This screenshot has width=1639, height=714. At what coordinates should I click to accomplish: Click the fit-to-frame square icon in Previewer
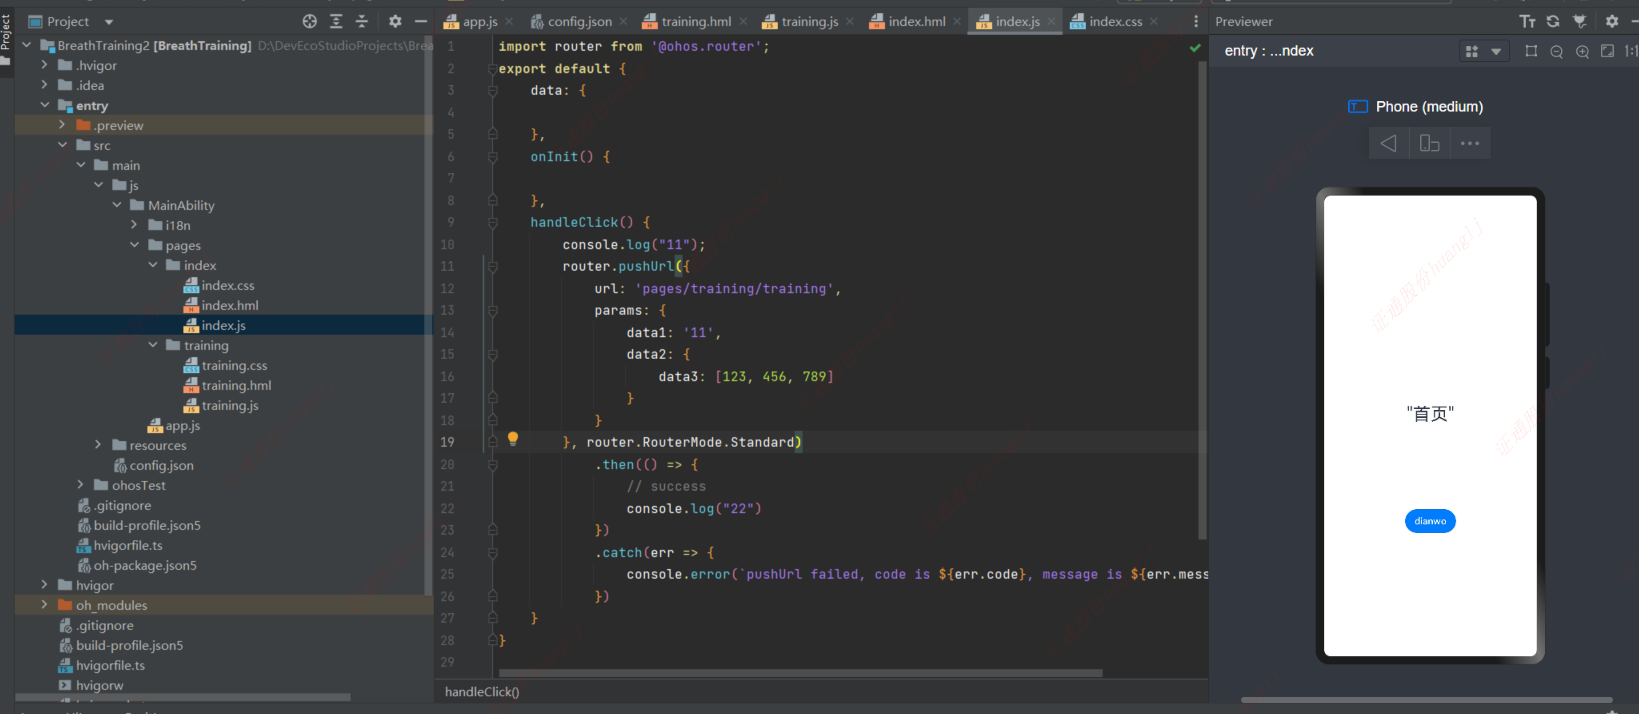pos(1531,51)
